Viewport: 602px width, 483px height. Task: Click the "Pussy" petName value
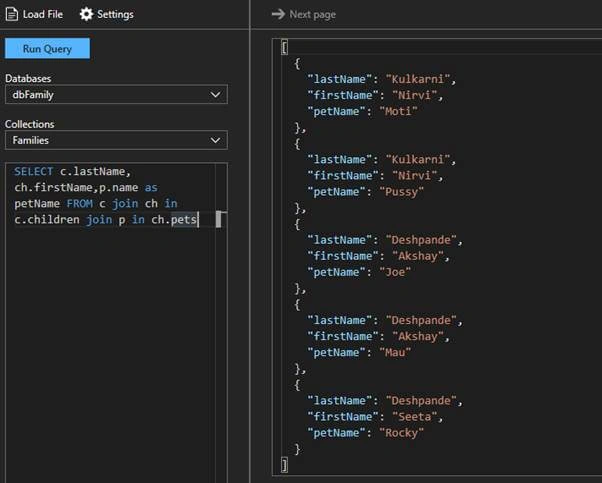coord(401,192)
